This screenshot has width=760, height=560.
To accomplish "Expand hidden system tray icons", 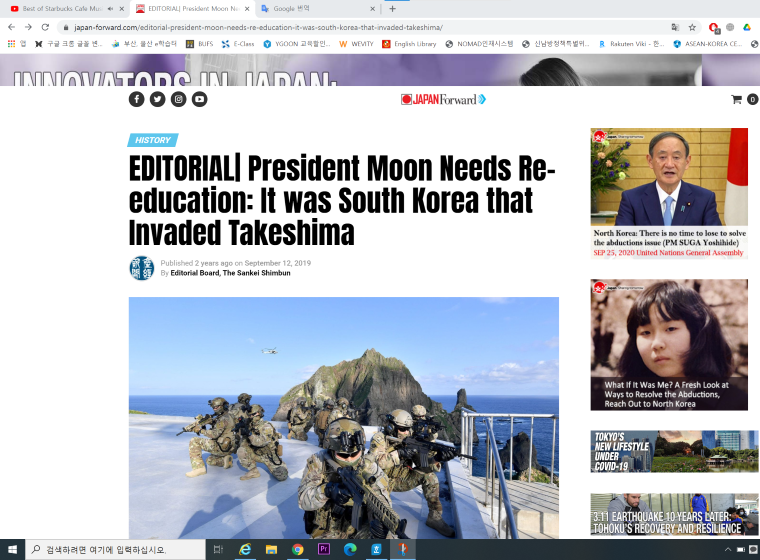I will coord(727,550).
